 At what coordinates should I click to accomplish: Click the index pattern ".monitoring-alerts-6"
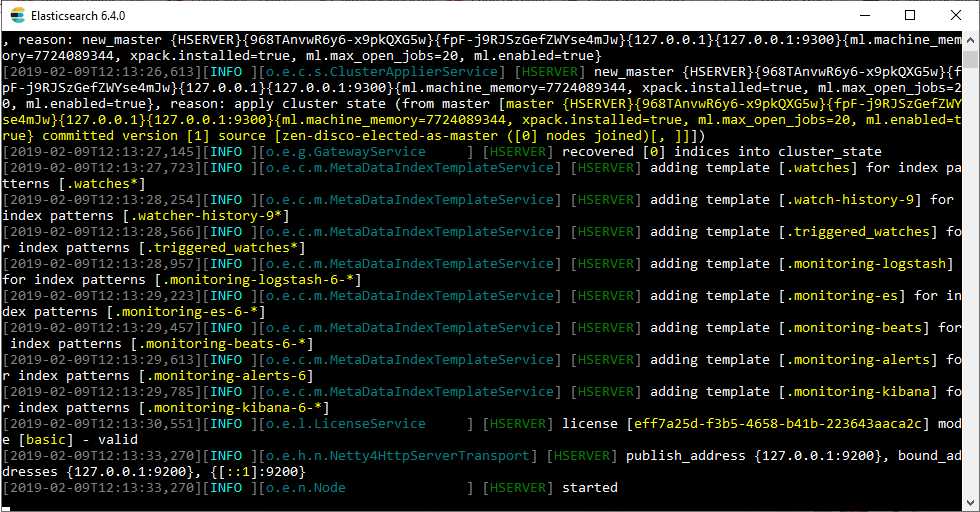pos(226,376)
